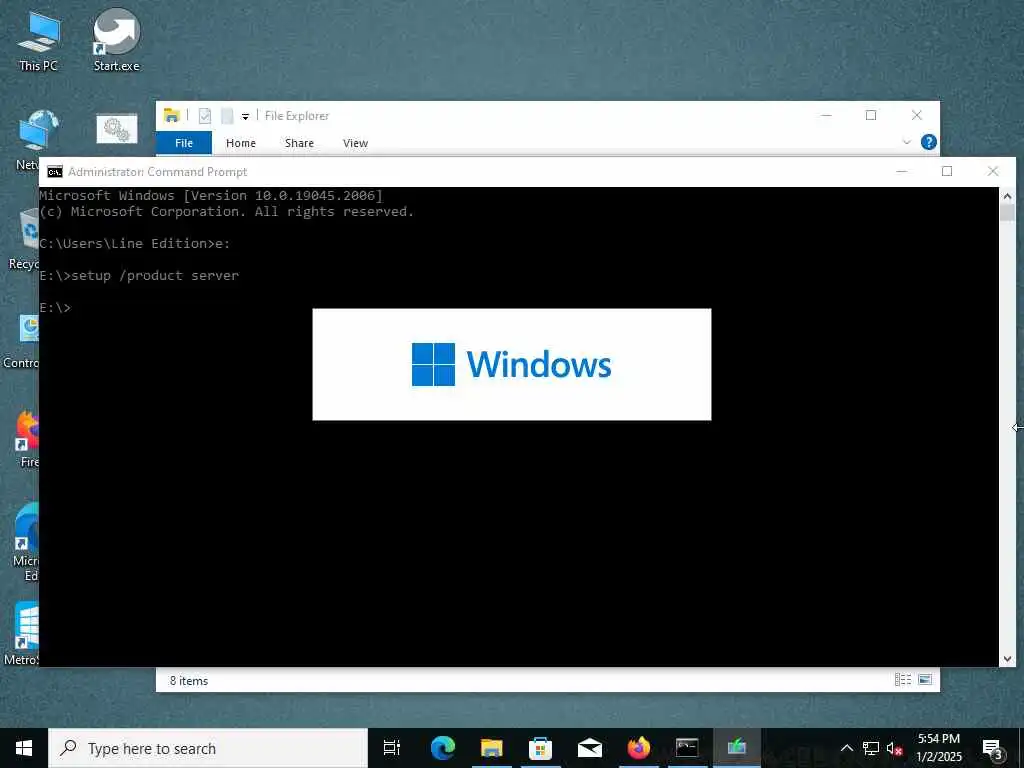This screenshot has height=768, width=1024.
Task: Switch to the Share ribbon tab
Action: (299, 143)
